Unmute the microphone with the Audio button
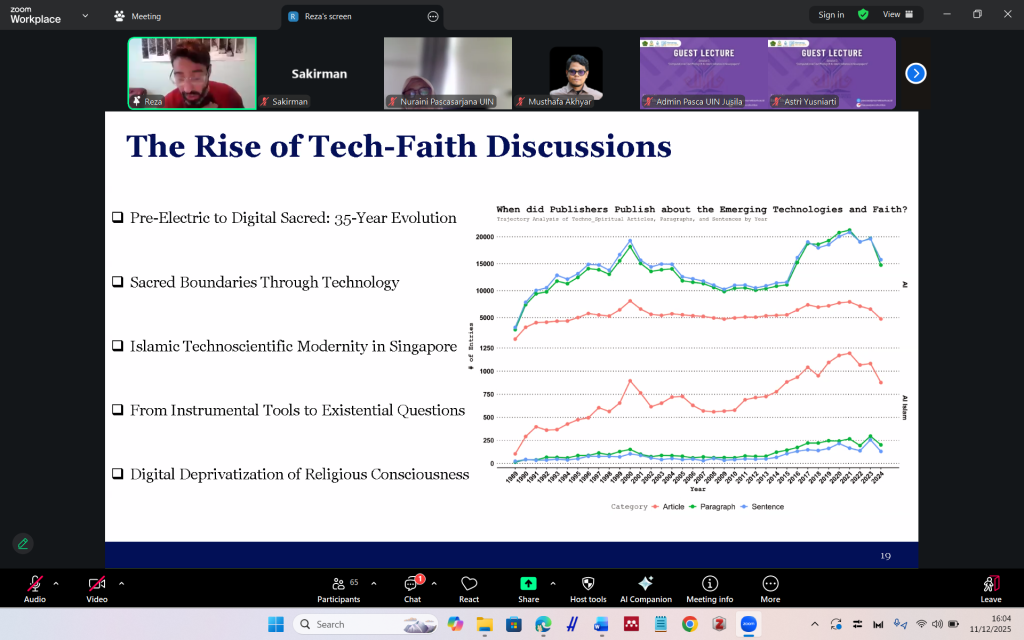 [35, 584]
